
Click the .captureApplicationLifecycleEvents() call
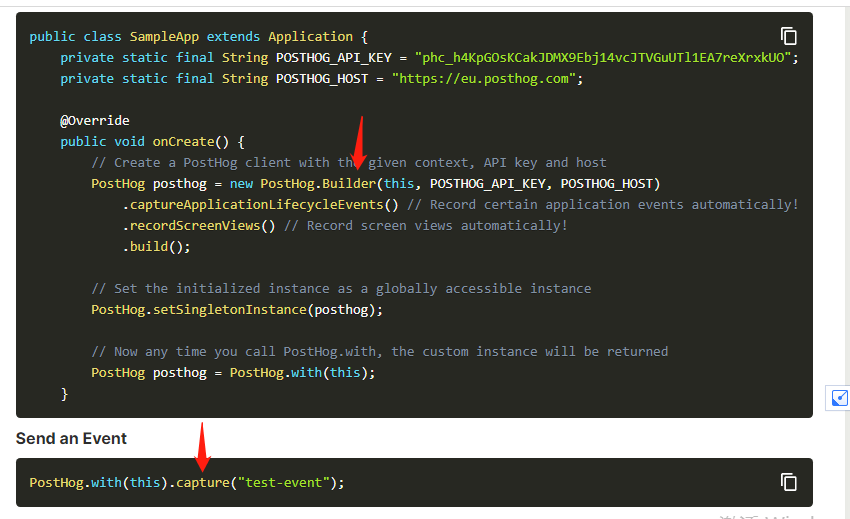tap(261, 204)
